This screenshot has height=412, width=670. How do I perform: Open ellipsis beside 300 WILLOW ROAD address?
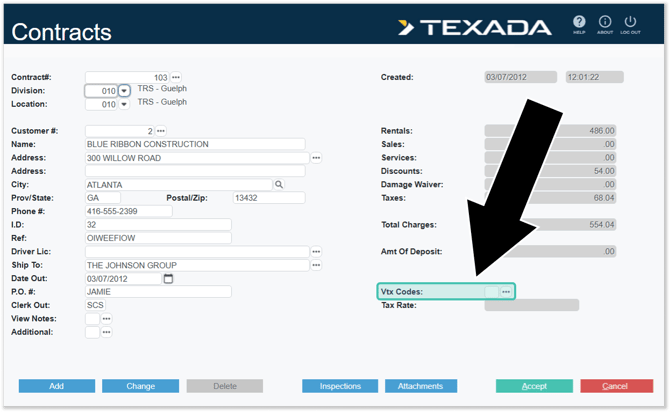tap(316, 158)
